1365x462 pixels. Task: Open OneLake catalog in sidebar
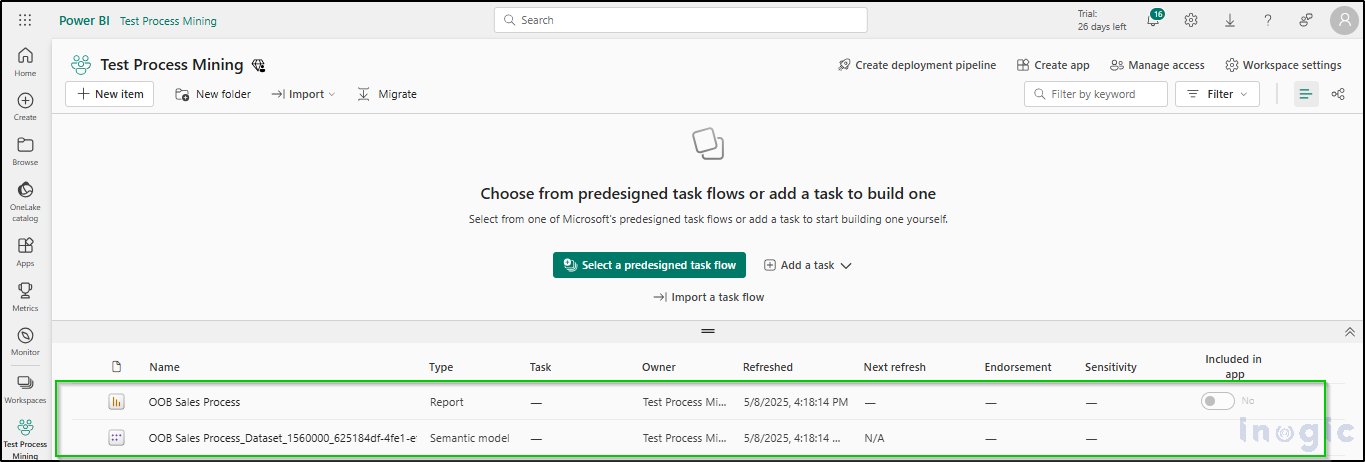pos(25,202)
